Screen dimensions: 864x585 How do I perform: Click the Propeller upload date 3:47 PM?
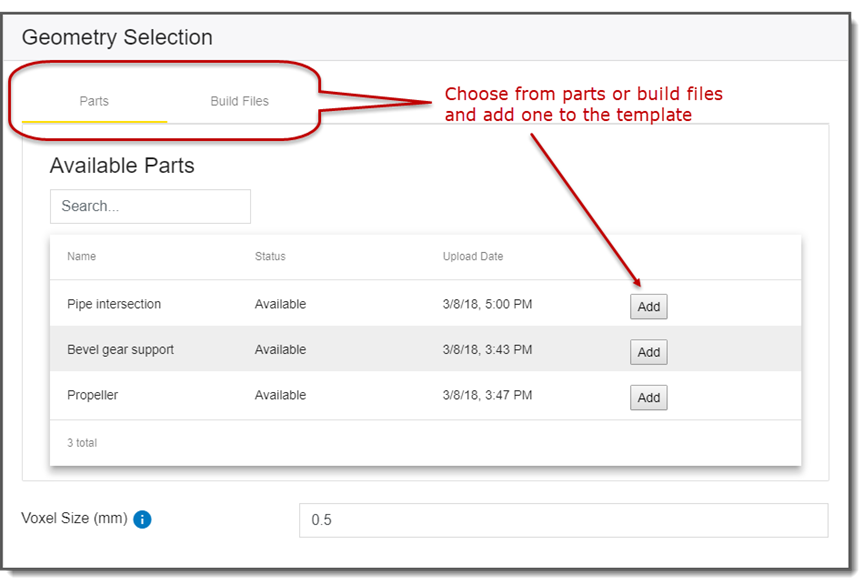click(487, 395)
